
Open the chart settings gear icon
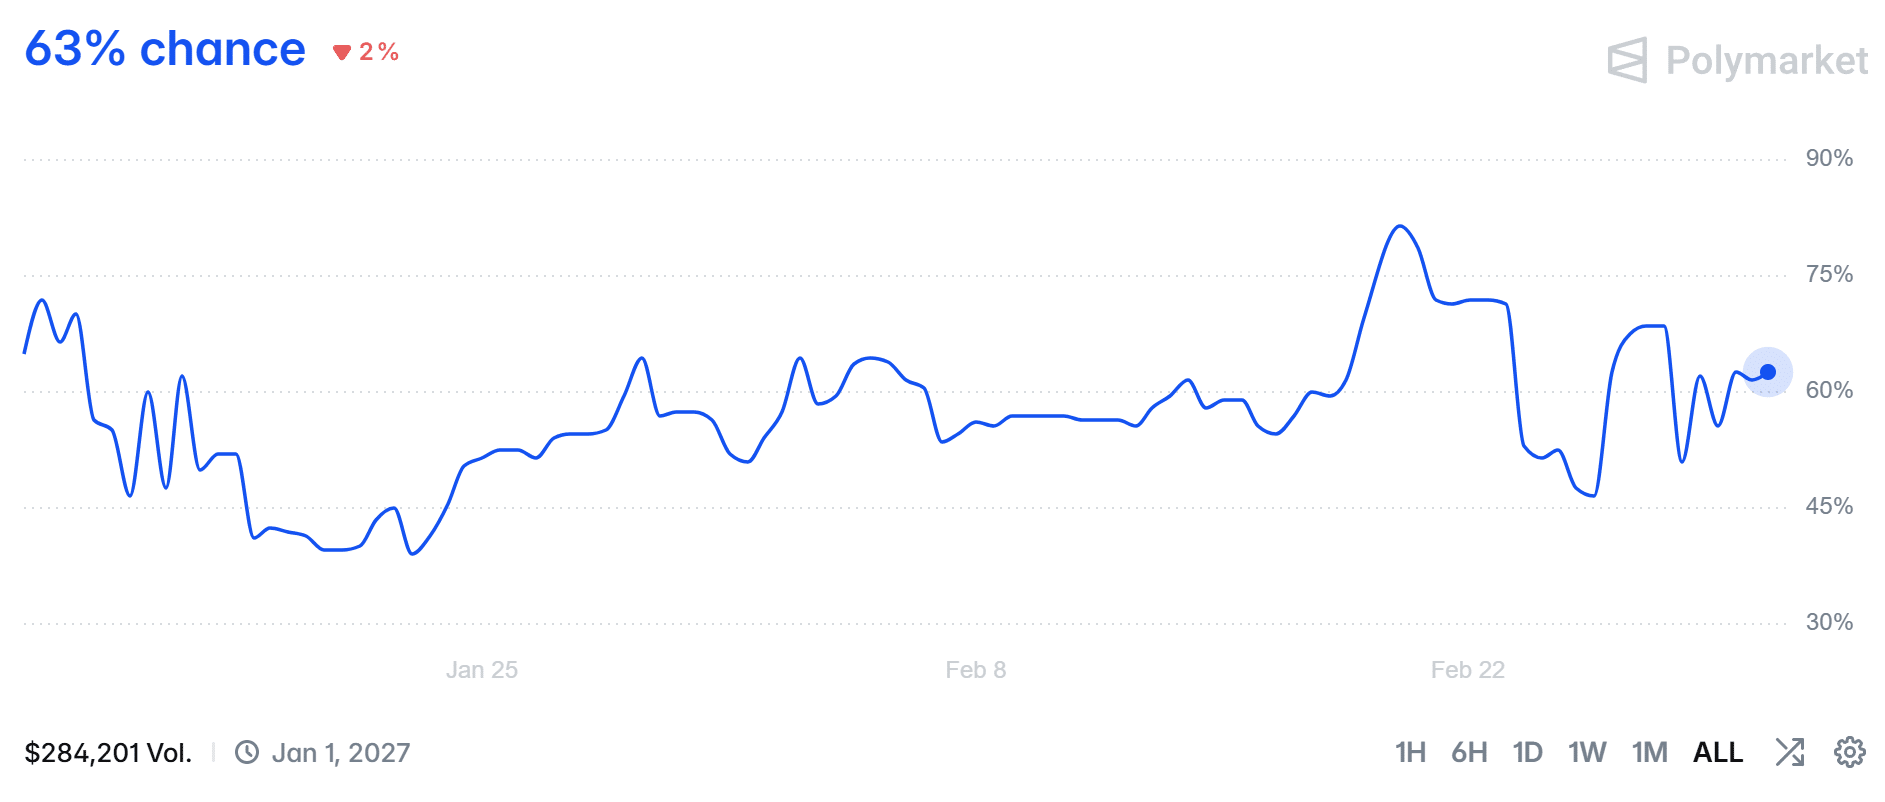pos(1849,752)
